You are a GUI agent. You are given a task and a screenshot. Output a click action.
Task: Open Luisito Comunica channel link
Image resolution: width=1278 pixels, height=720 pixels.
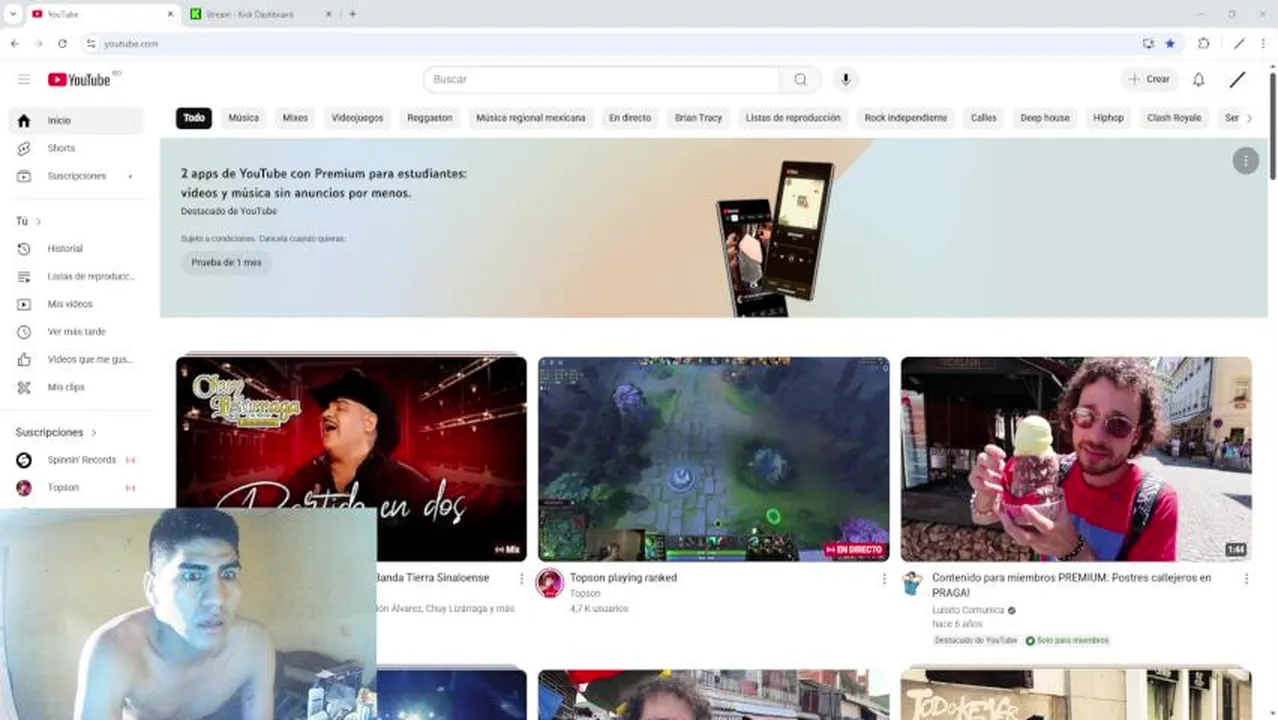tap(967, 610)
